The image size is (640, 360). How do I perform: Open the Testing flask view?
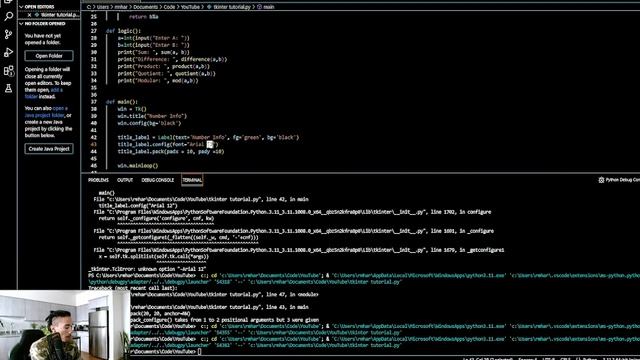8,88
